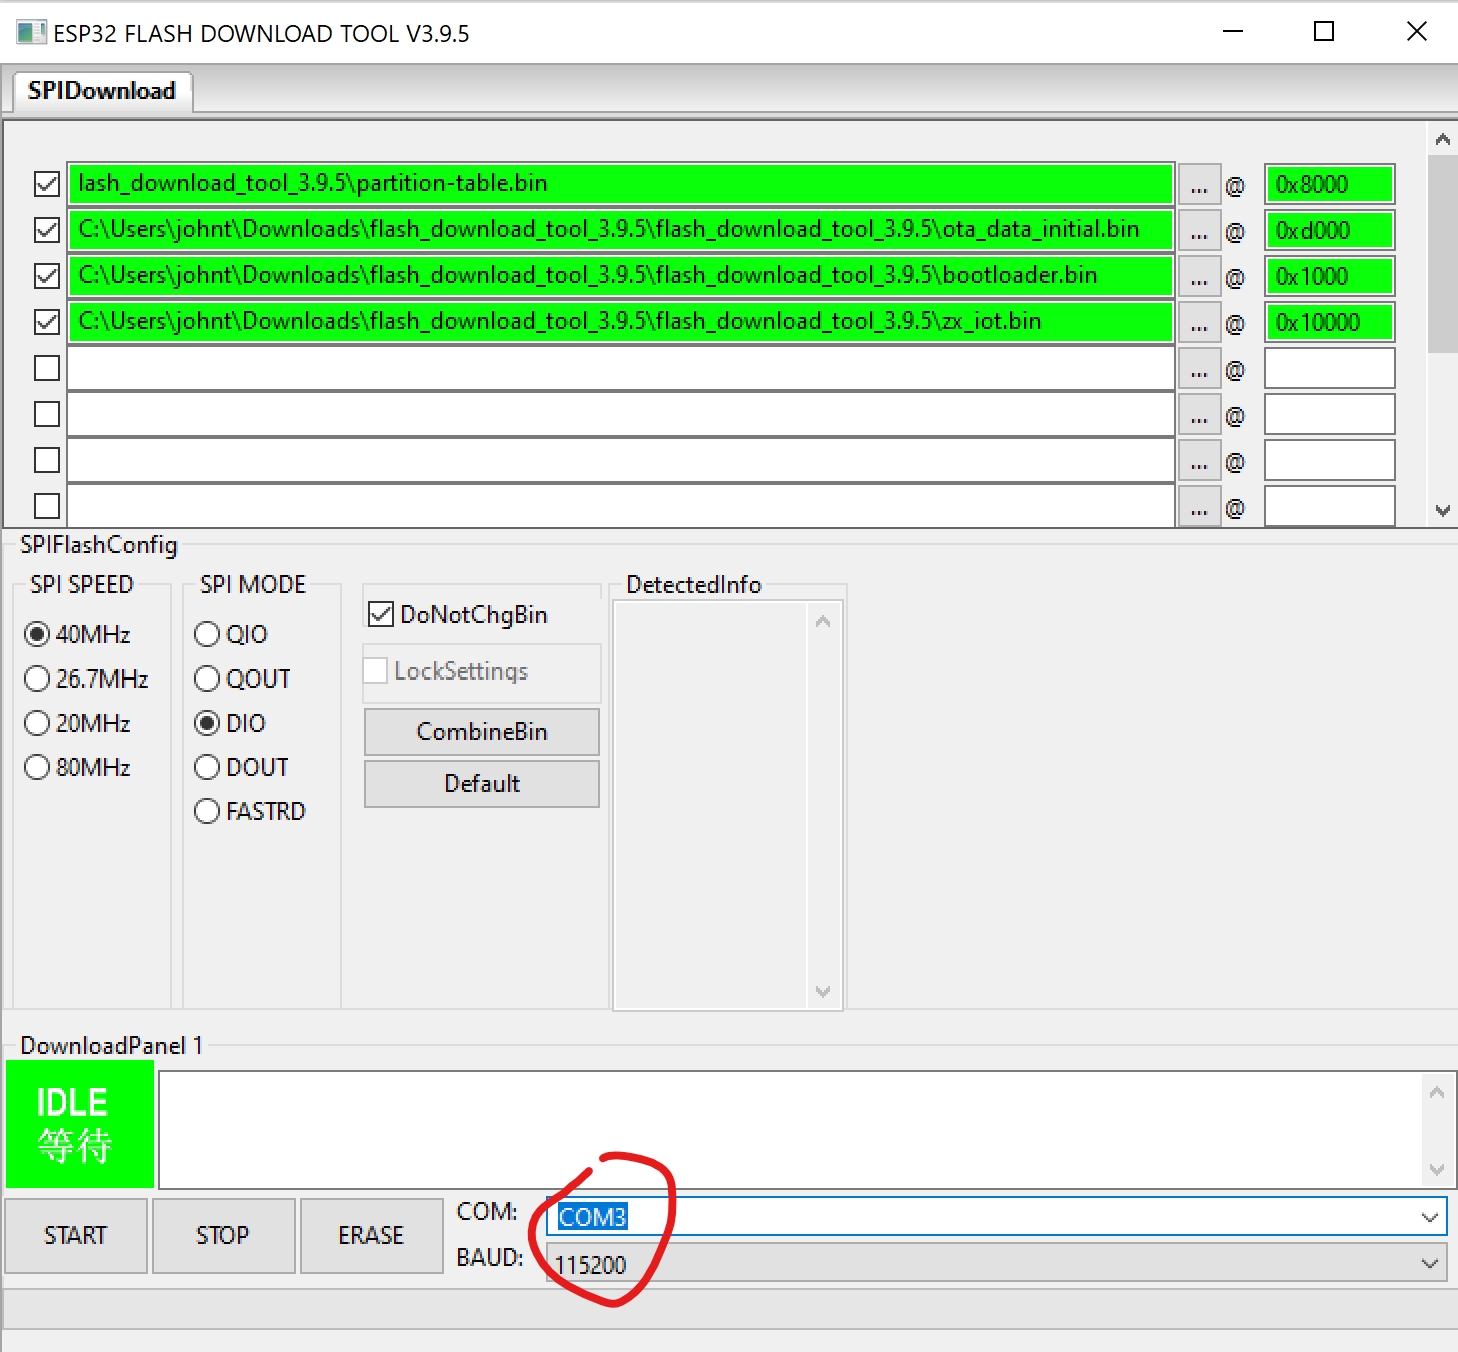Click the 0x10000 address field
Screen dimensions: 1458x1352
pyautogui.click(x=1329, y=323)
